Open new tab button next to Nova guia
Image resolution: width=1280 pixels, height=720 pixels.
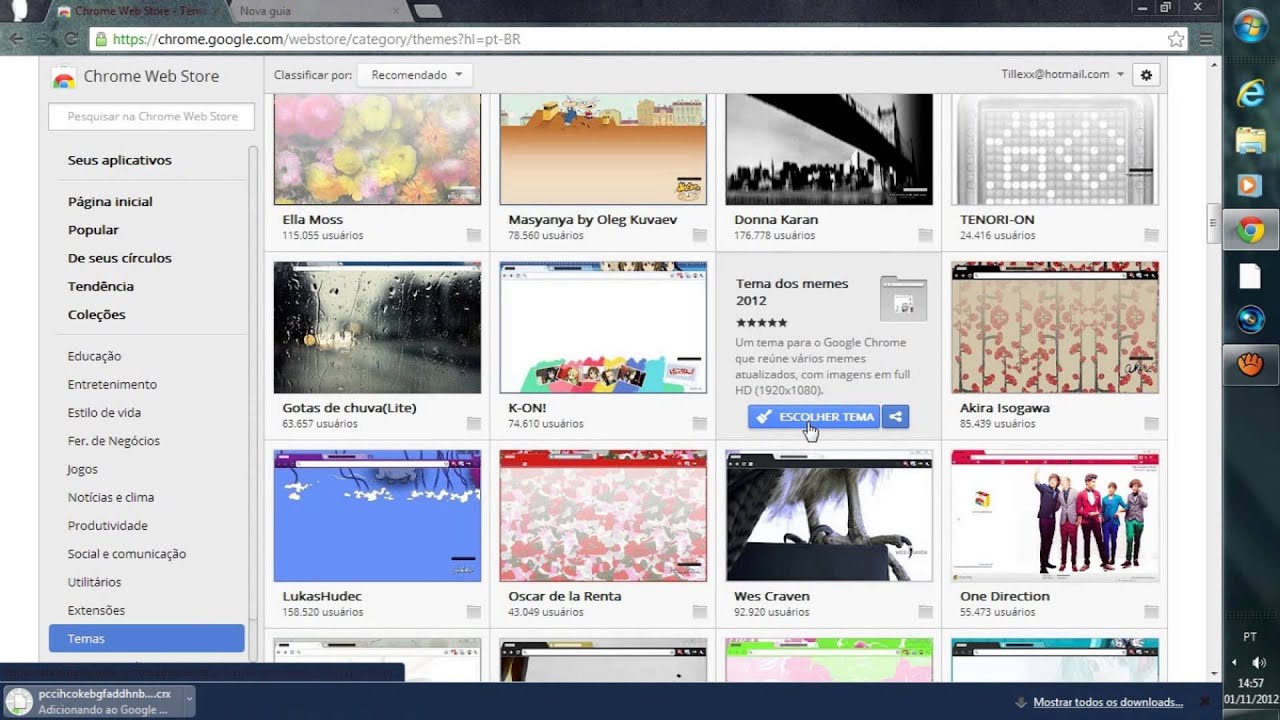click(427, 12)
